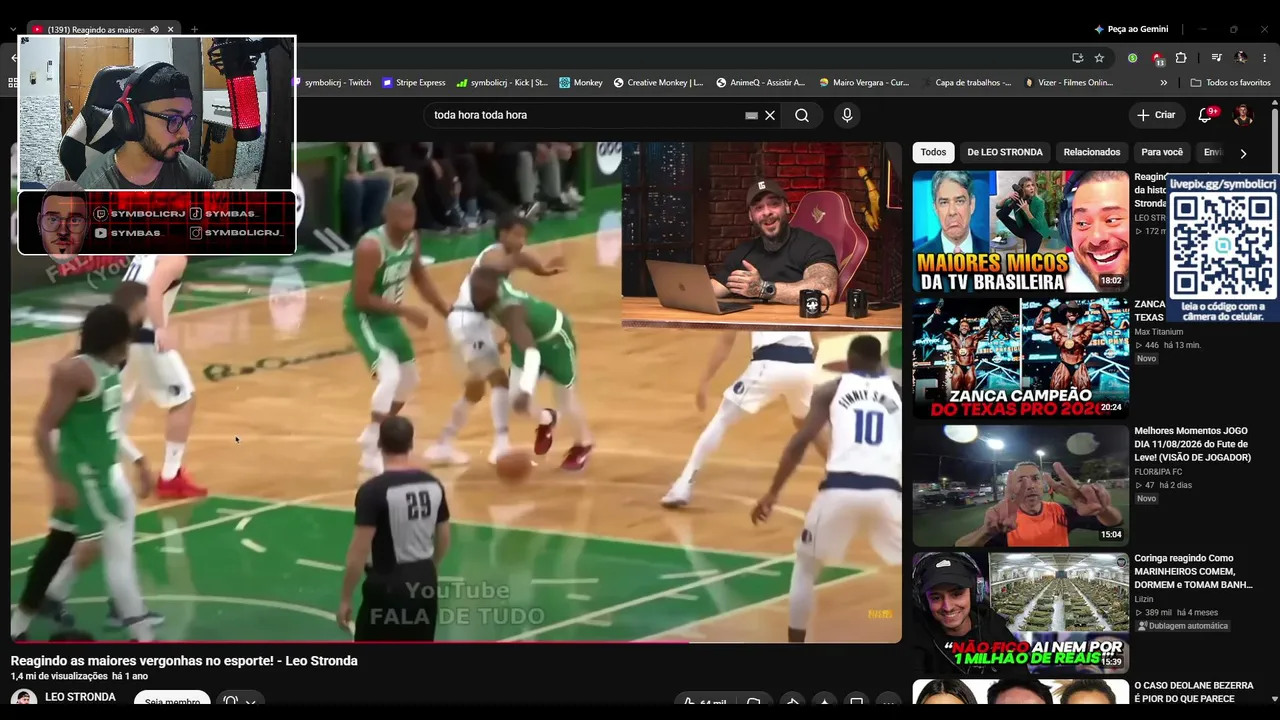Open the Vizer Filmes Online bookmark
Viewport: 1280px width, 720px height.
coord(1069,83)
